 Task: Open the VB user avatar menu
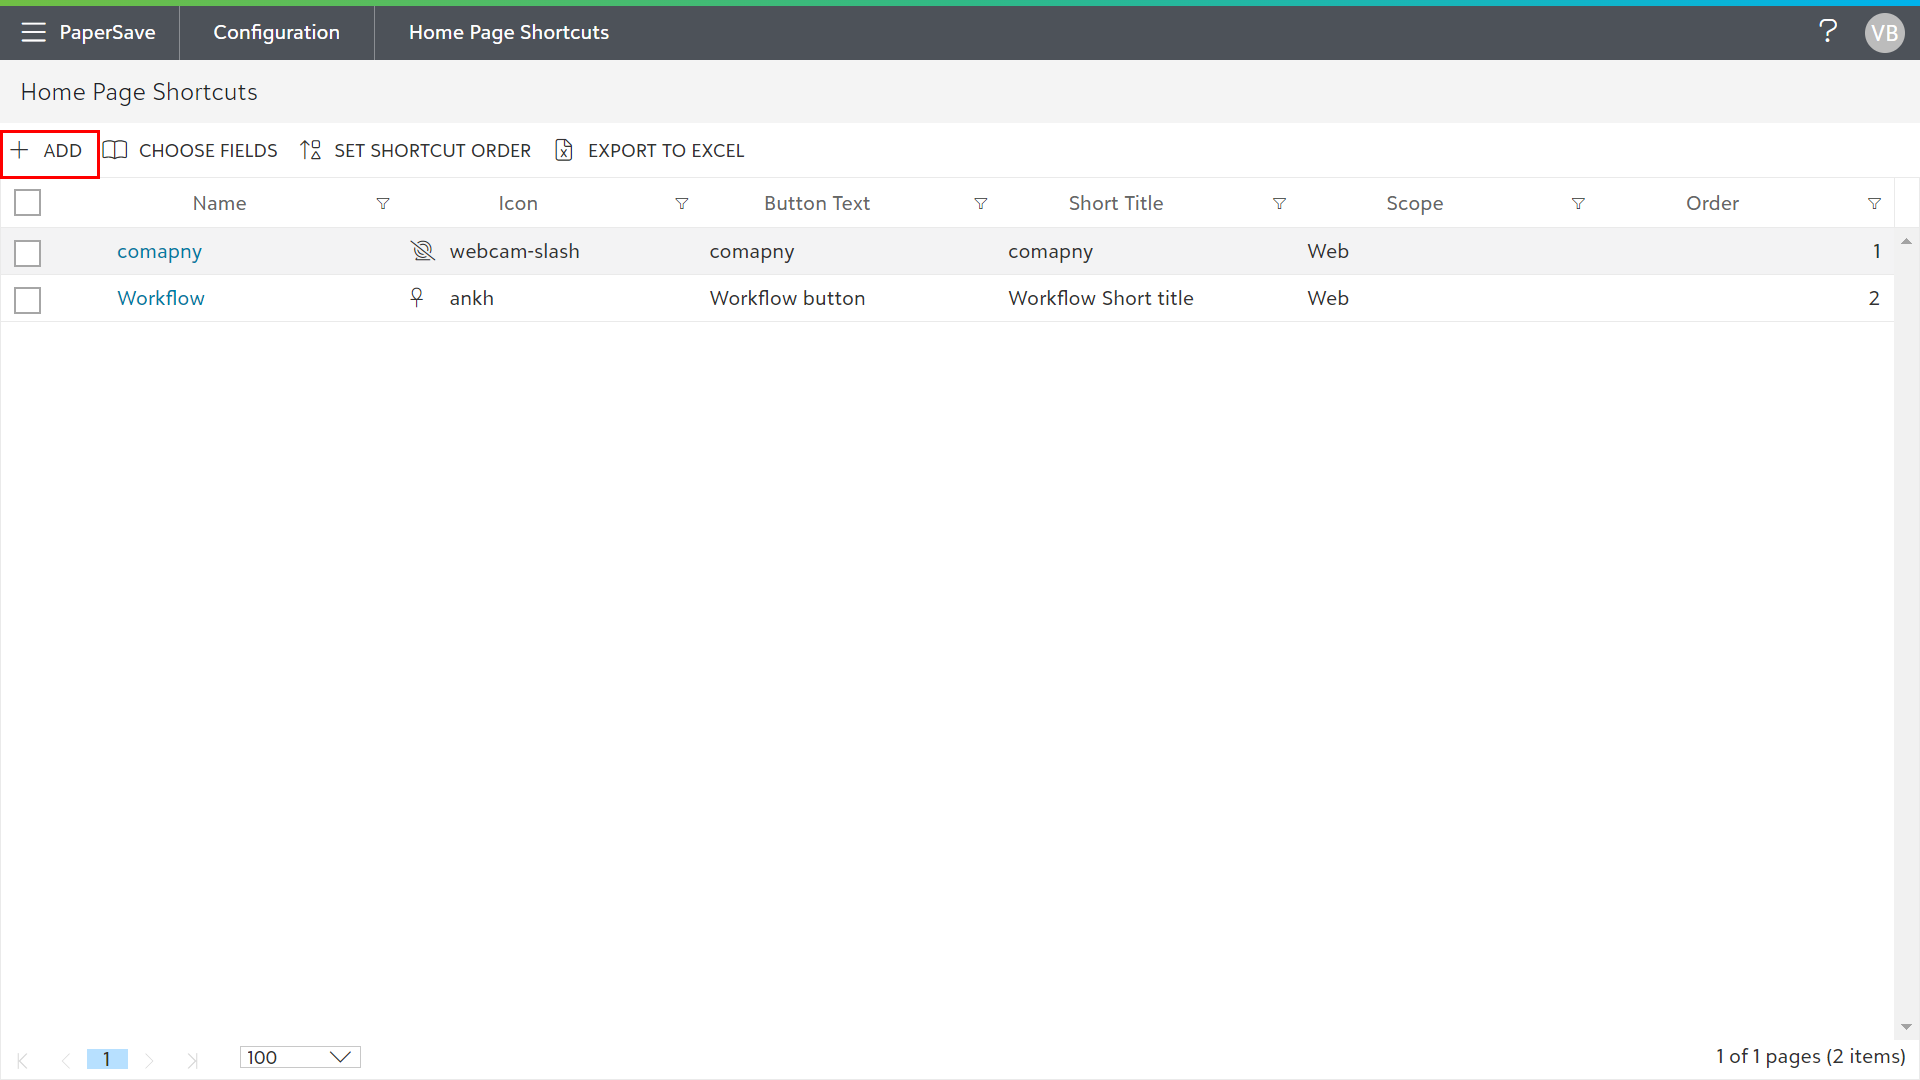tap(1884, 33)
